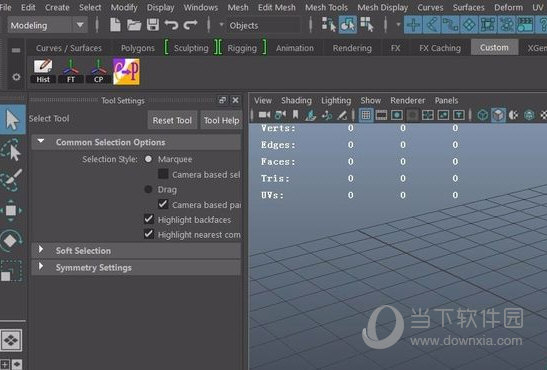Switch to the Animation shelf tab

pos(295,48)
